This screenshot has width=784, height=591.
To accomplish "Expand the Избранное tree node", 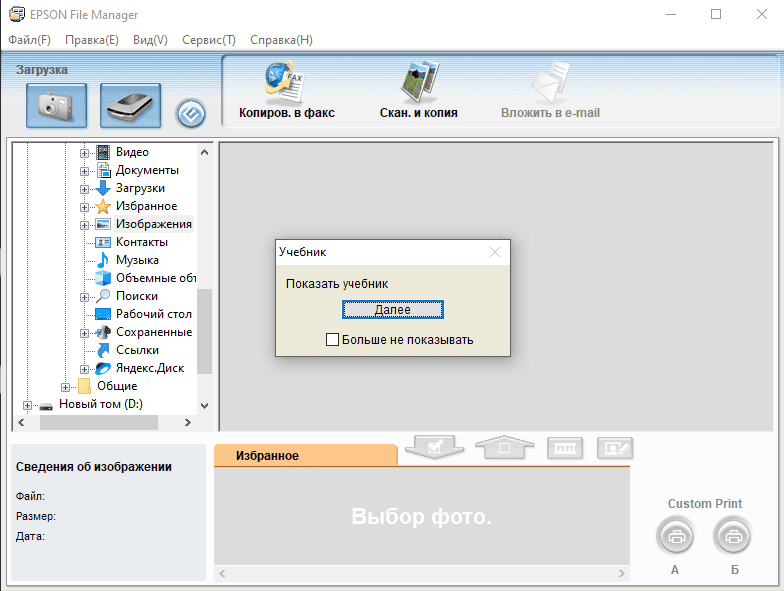I will tap(84, 207).
